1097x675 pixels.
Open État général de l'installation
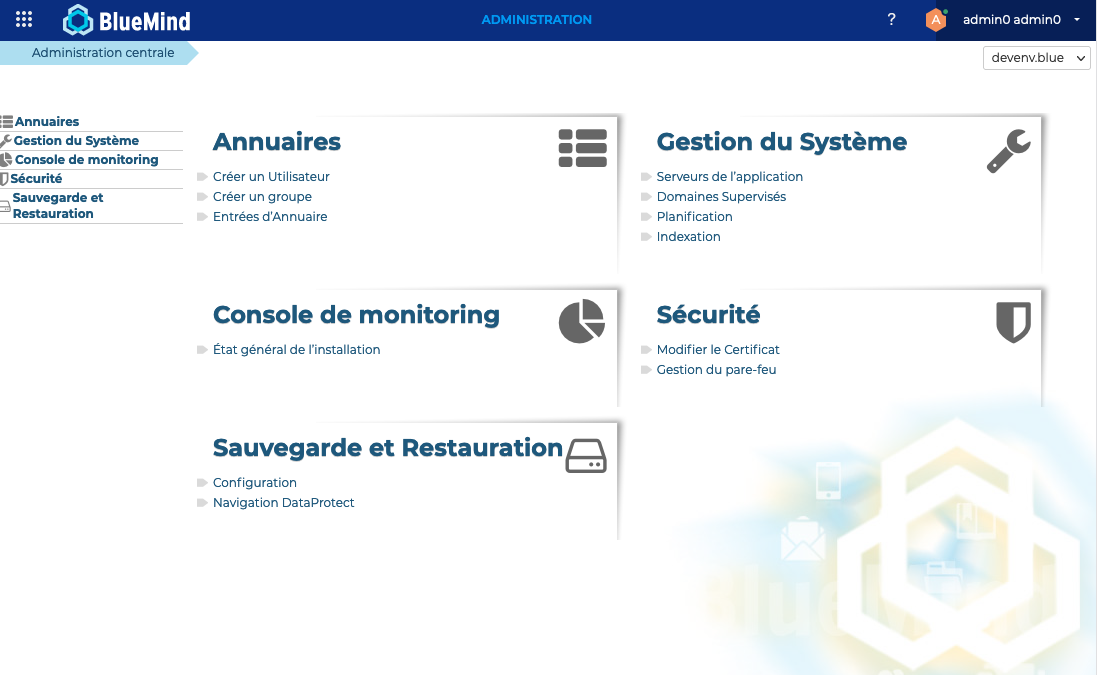(x=296, y=350)
